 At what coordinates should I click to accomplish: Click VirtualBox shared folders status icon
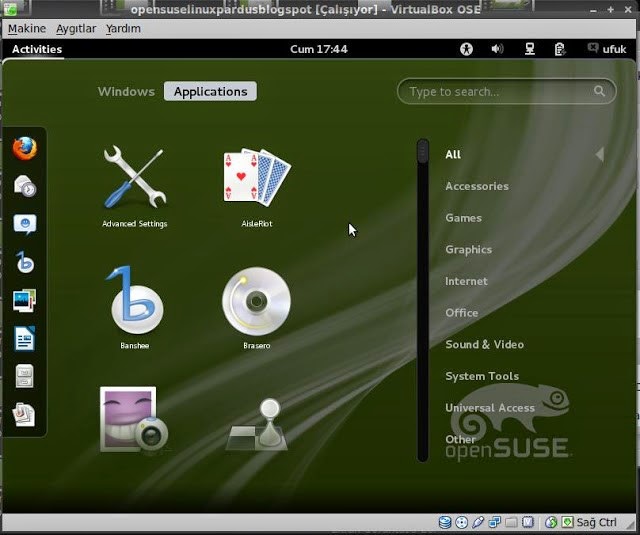[x=511, y=522]
